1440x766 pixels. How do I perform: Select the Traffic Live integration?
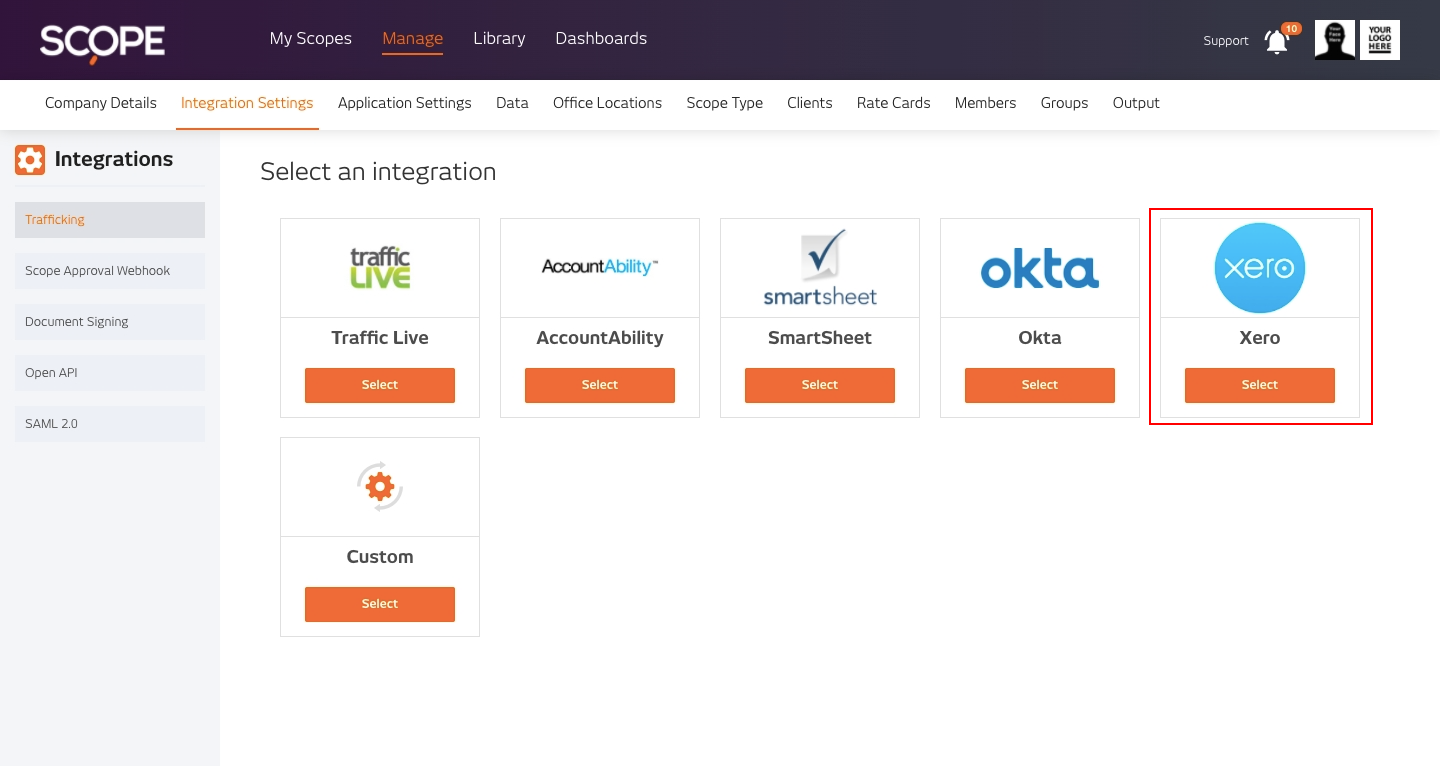coord(380,385)
